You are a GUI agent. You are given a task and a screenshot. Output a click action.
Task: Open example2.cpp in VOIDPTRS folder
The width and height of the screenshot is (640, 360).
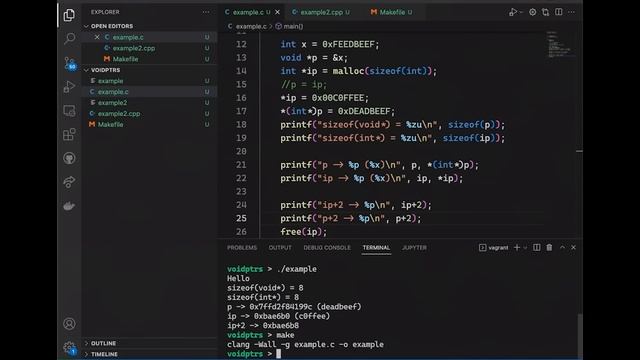tap(119, 114)
